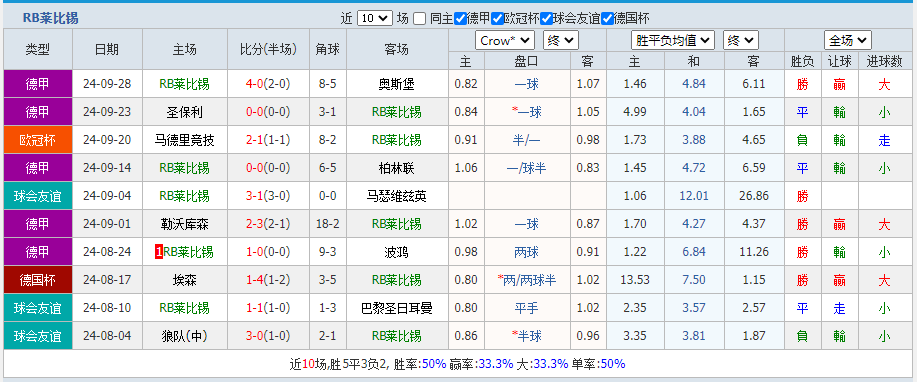This screenshot has width=917, height=382.
Task: Click the 进球数 column header
Action: click(x=884, y=60)
